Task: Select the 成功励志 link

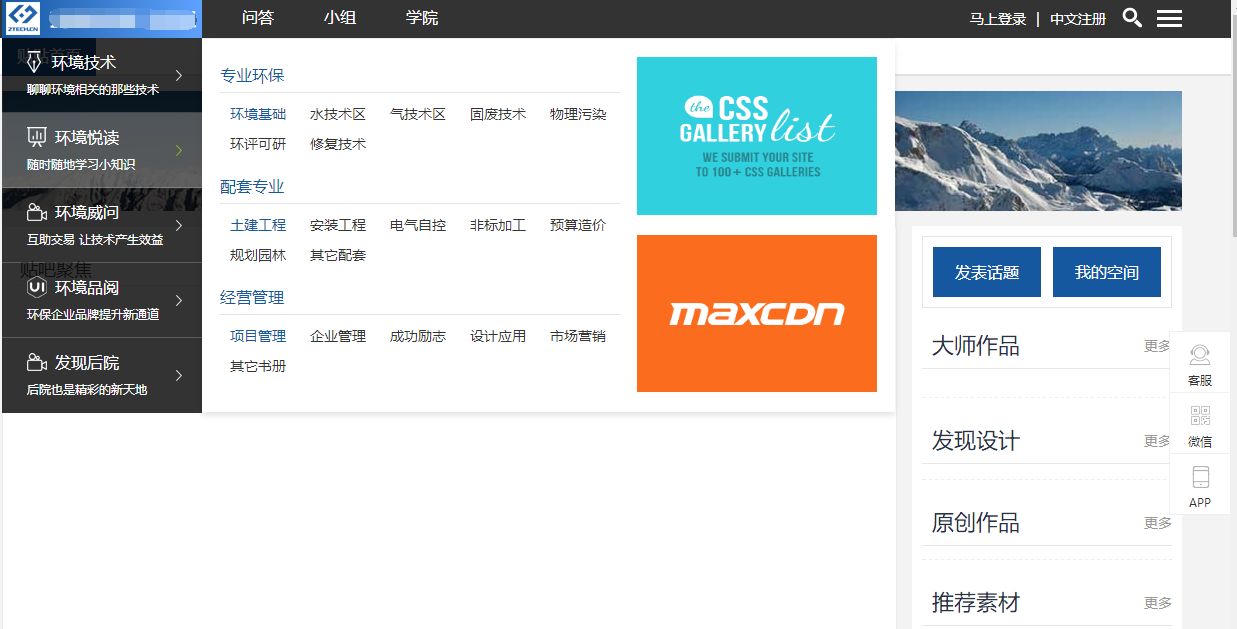Action: pos(418,337)
